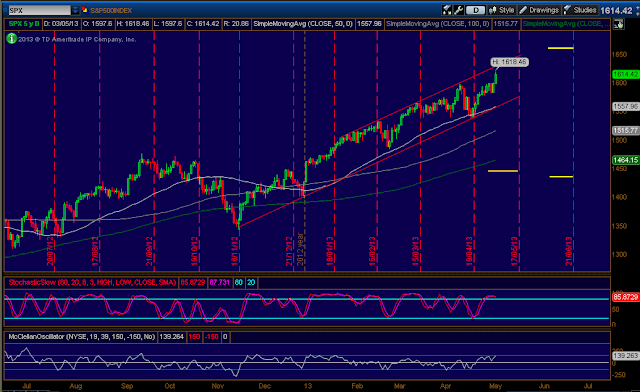The width and height of the screenshot is (640, 392).
Task: Click the 21/09/12 vertical date marker
Action: [149, 251]
